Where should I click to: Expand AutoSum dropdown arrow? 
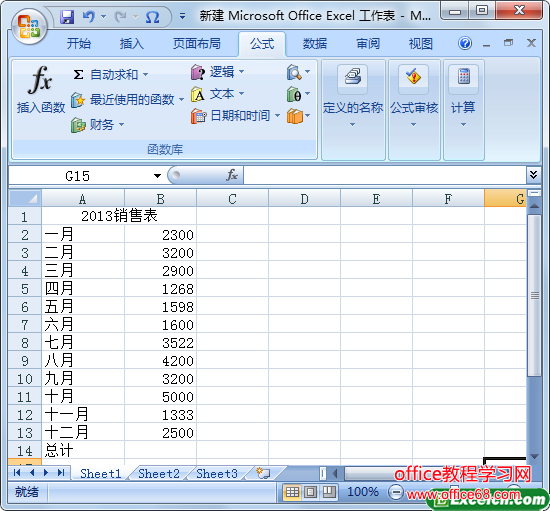pyautogui.click(x=145, y=75)
